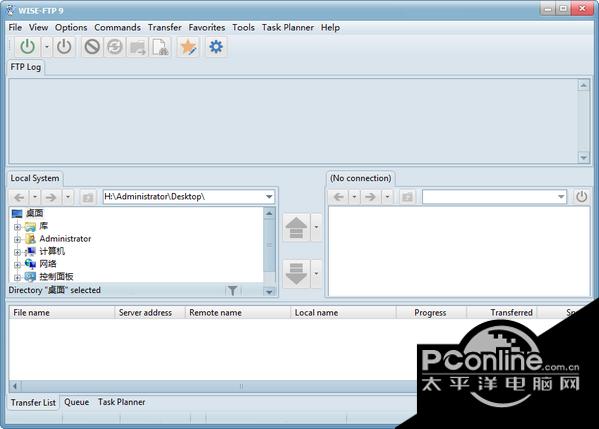The height and width of the screenshot is (429, 599).
Task: Click local panel parent folder icon
Action: (x=88, y=197)
